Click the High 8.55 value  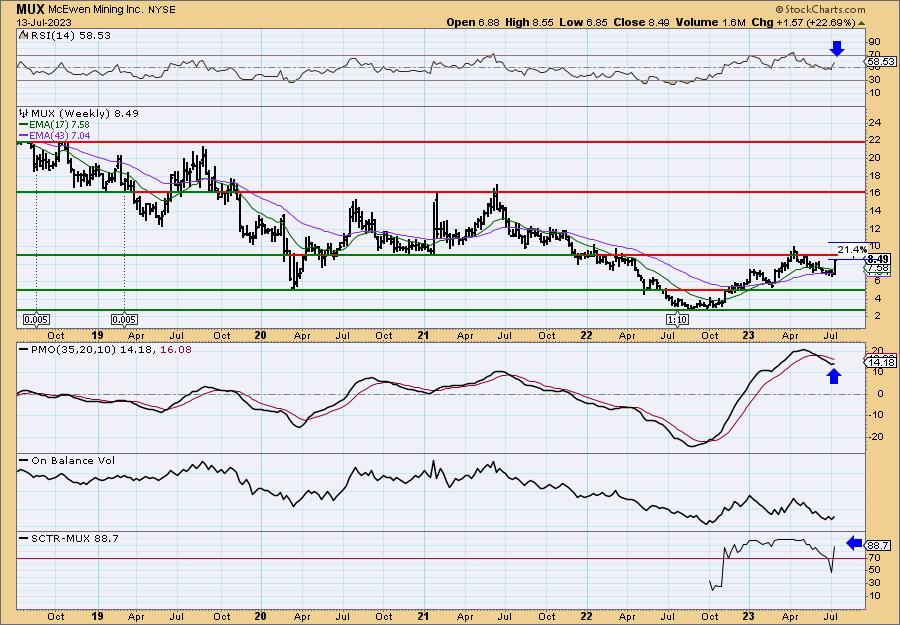coord(531,22)
